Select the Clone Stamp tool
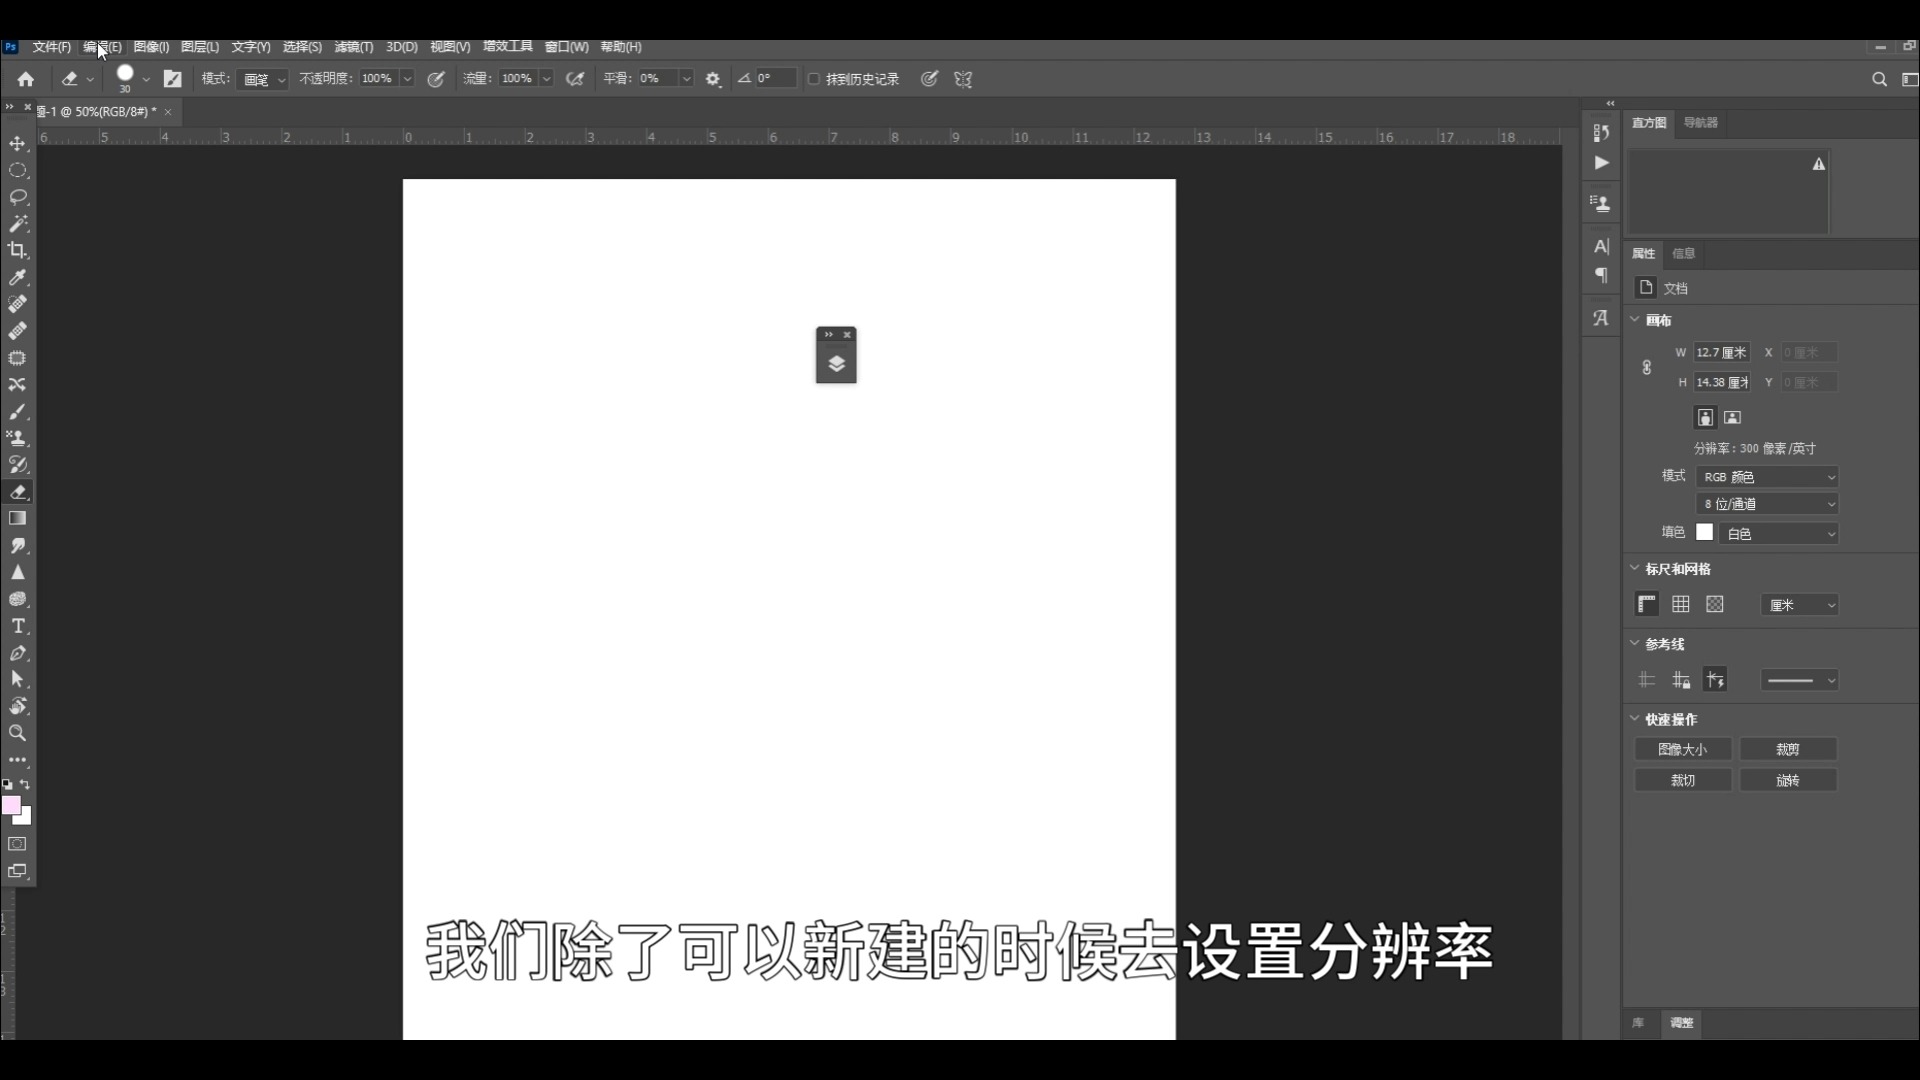Screen dimensions: 1920x1080 tap(18, 438)
